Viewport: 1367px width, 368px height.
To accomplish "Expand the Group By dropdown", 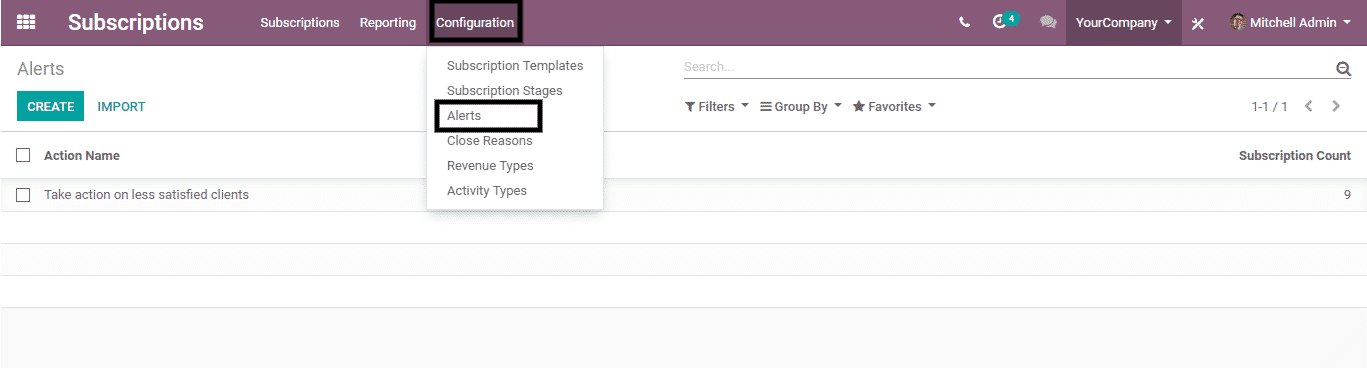I will tap(801, 106).
